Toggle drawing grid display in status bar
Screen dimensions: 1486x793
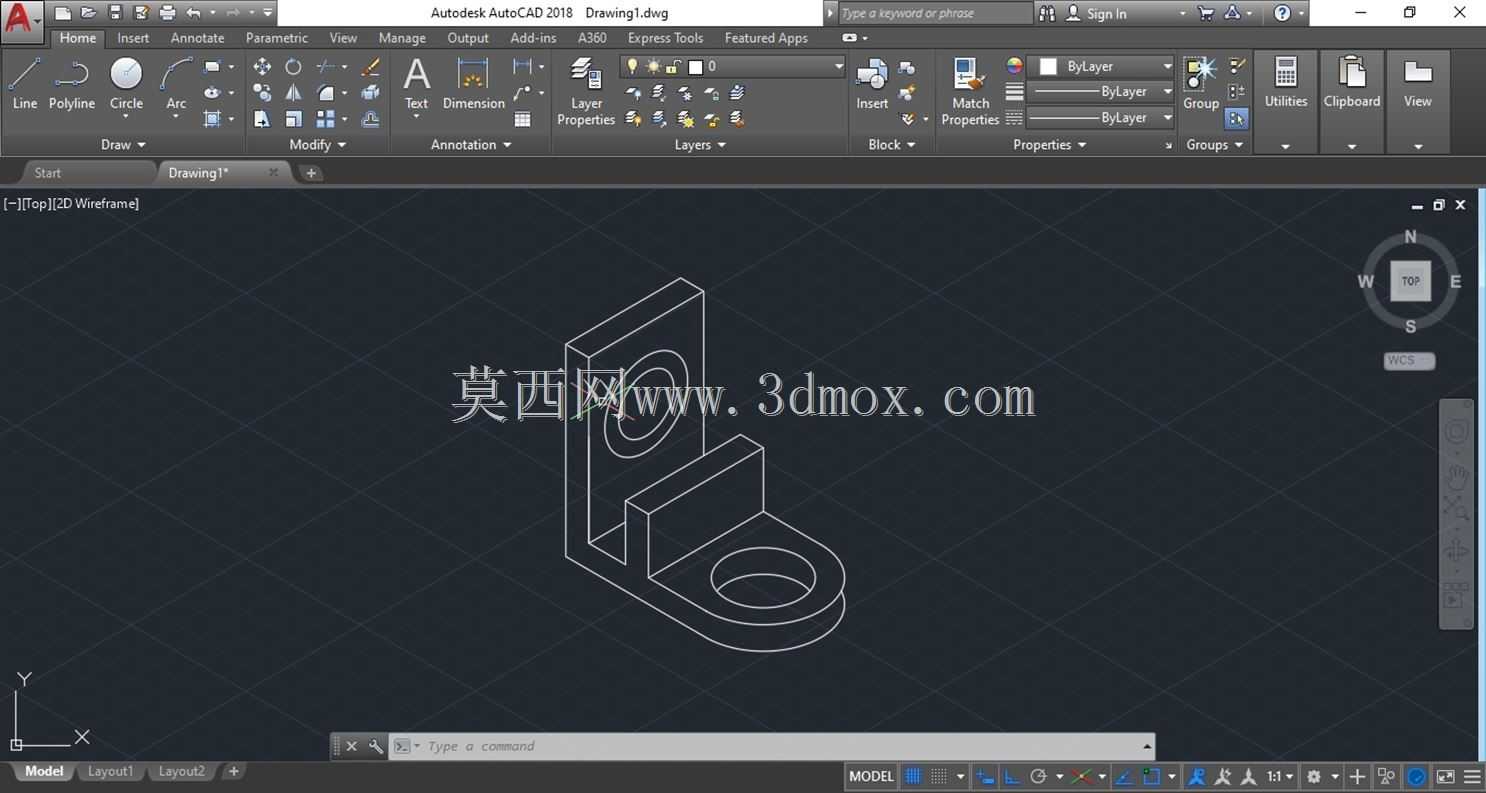[913, 776]
